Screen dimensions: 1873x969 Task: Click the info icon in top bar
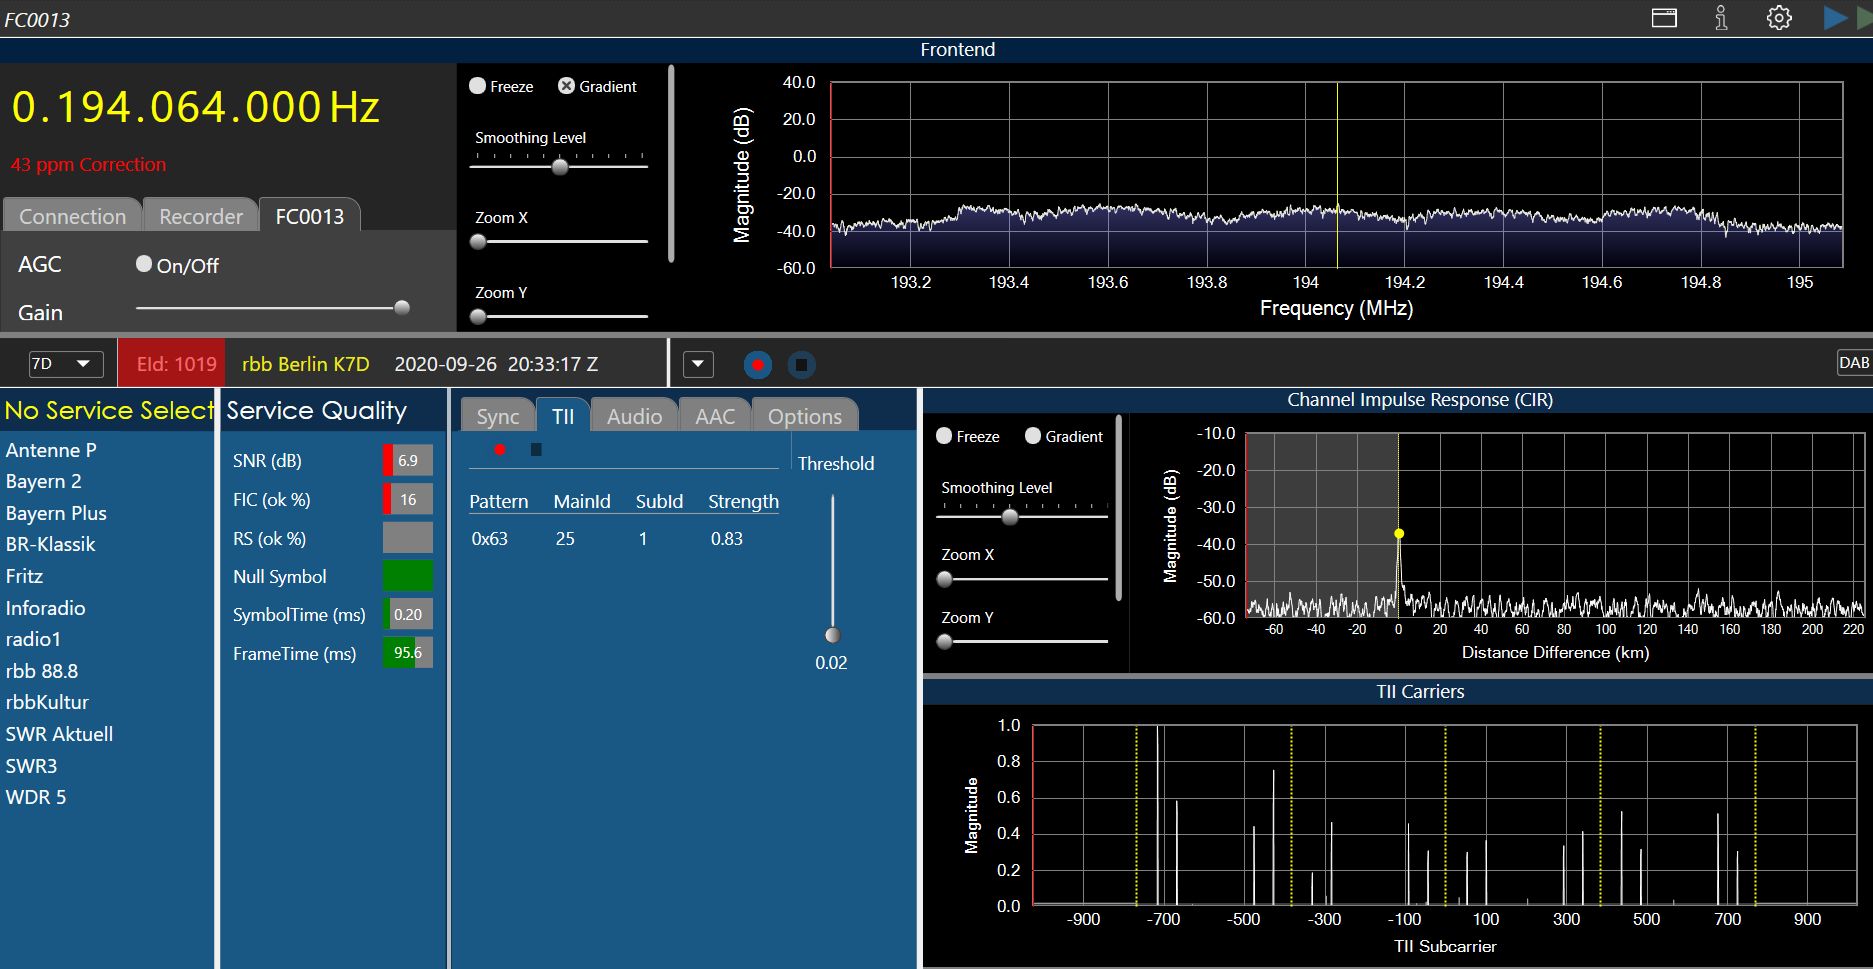click(1721, 18)
